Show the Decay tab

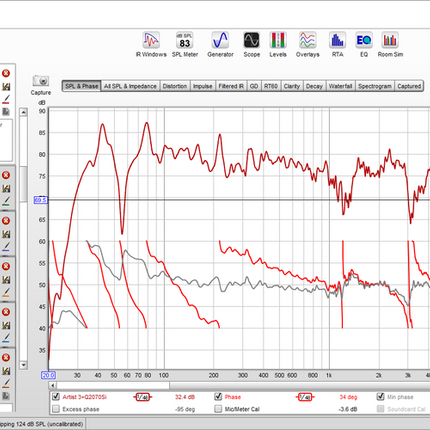coord(314,86)
